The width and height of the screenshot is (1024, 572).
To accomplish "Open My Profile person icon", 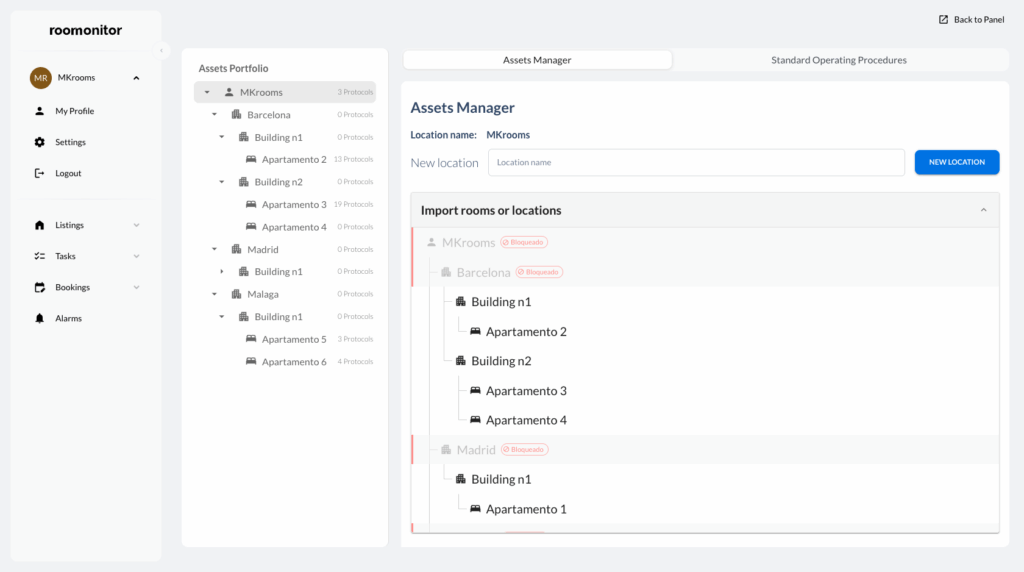I will click(x=40, y=111).
